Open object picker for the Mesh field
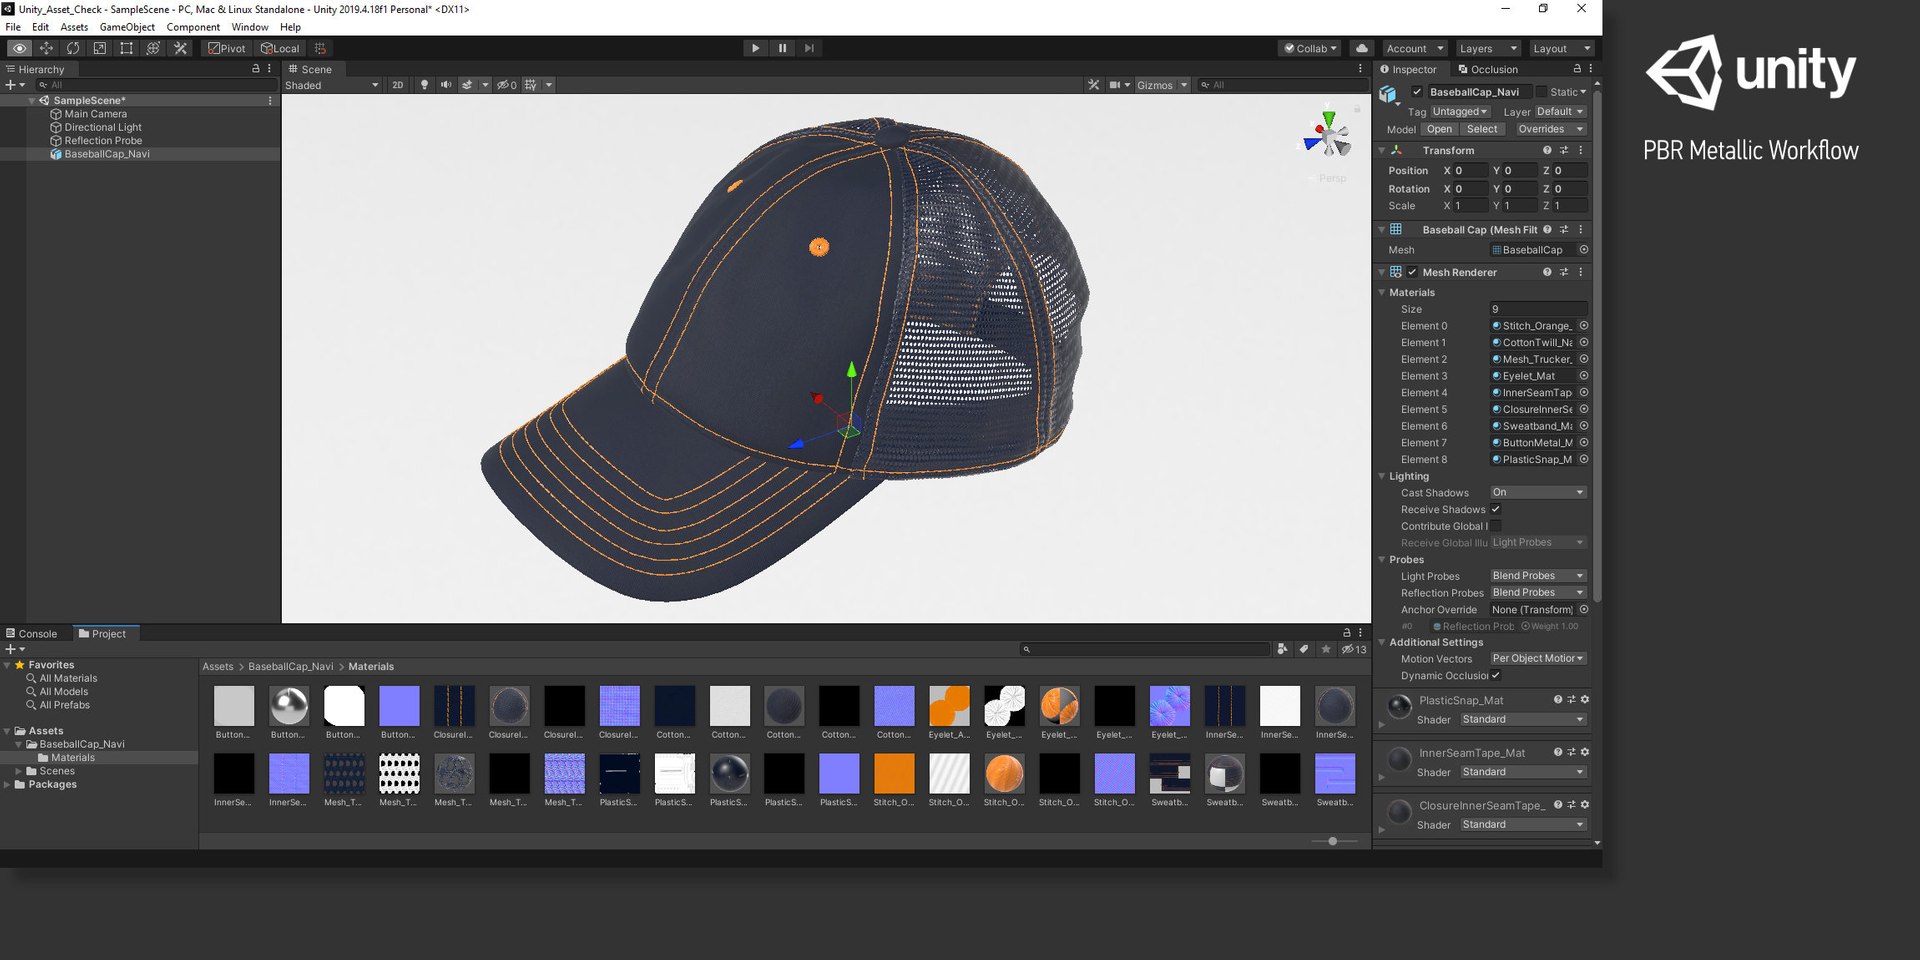1920x960 pixels. (x=1584, y=250)
